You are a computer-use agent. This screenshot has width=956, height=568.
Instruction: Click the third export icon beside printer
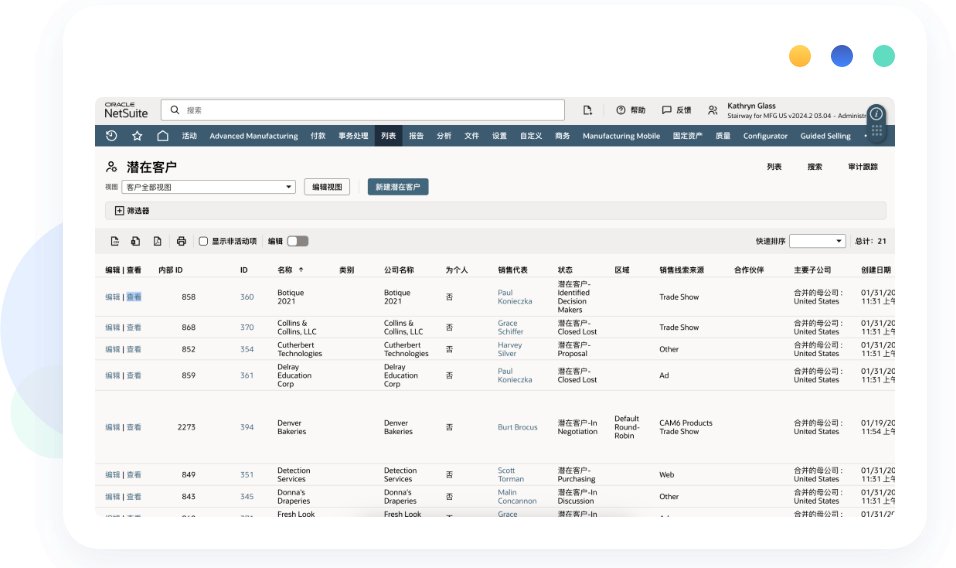(x=157, y=241)
